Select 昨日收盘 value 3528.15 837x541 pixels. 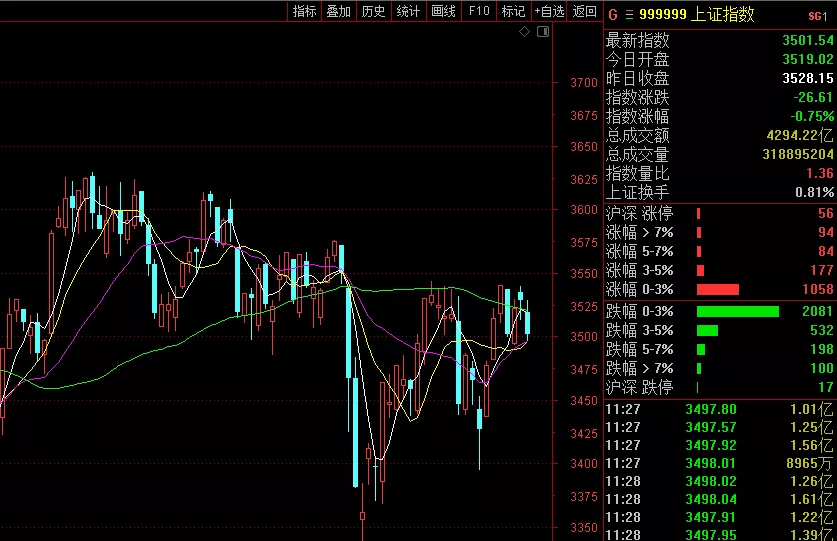click(808, 79)
